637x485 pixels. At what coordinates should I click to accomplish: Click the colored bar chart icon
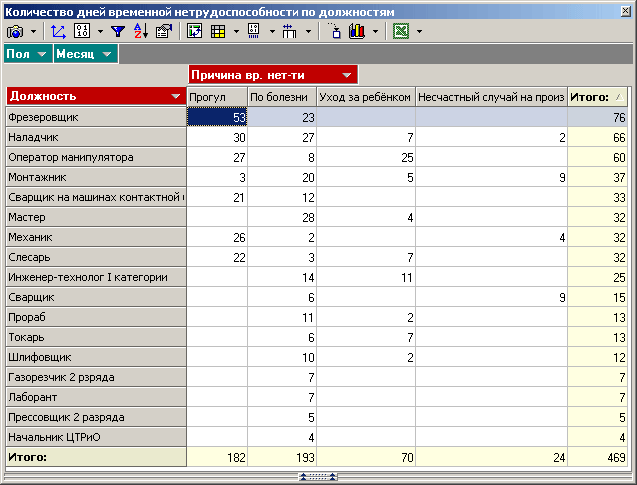(357, 31)
